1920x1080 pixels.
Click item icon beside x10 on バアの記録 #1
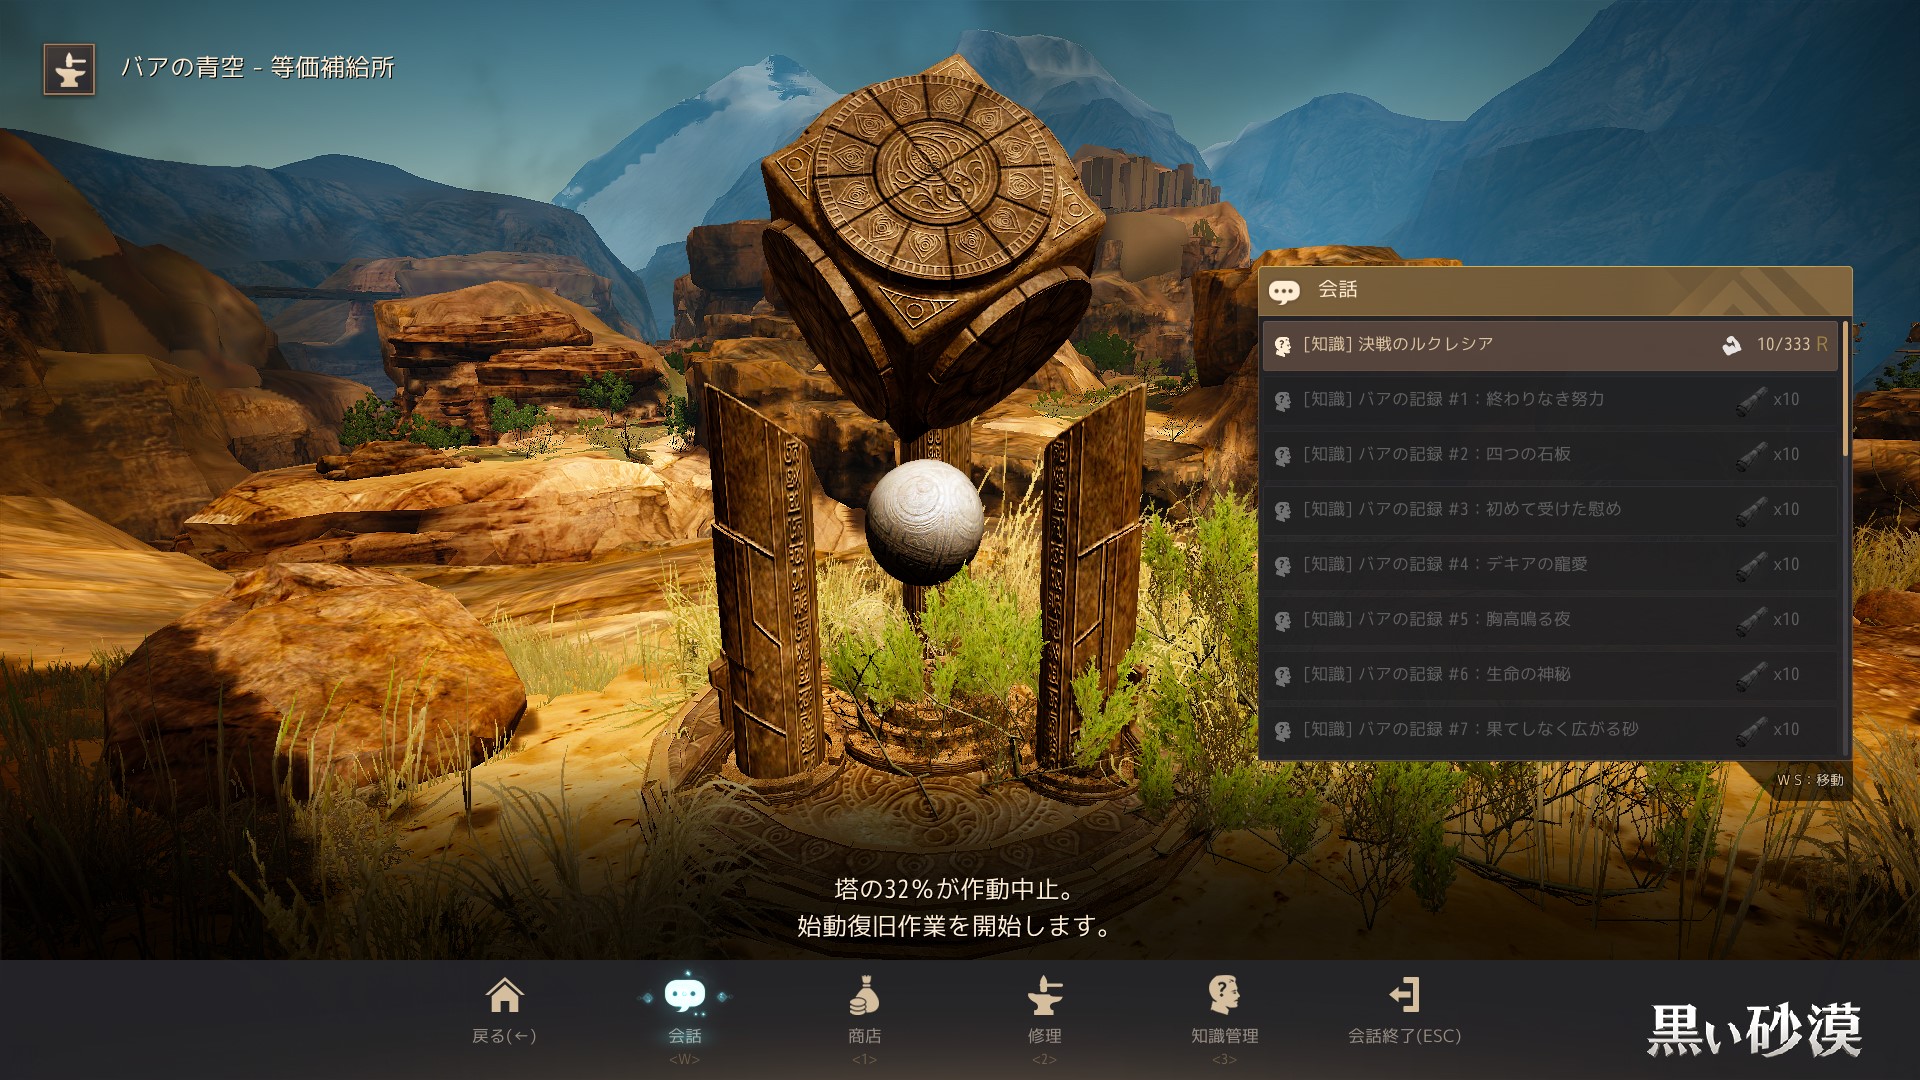(1751, 400)
